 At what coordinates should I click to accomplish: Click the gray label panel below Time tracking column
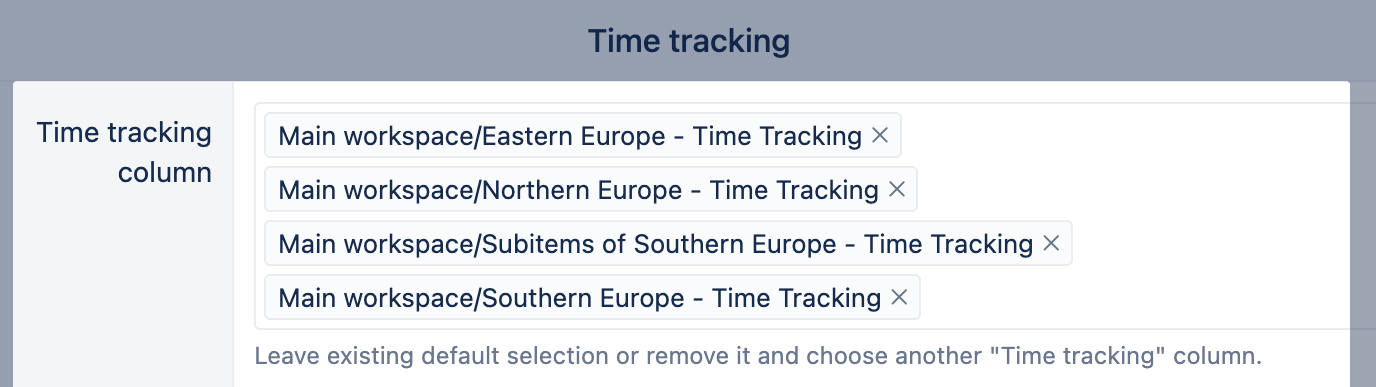123,290
